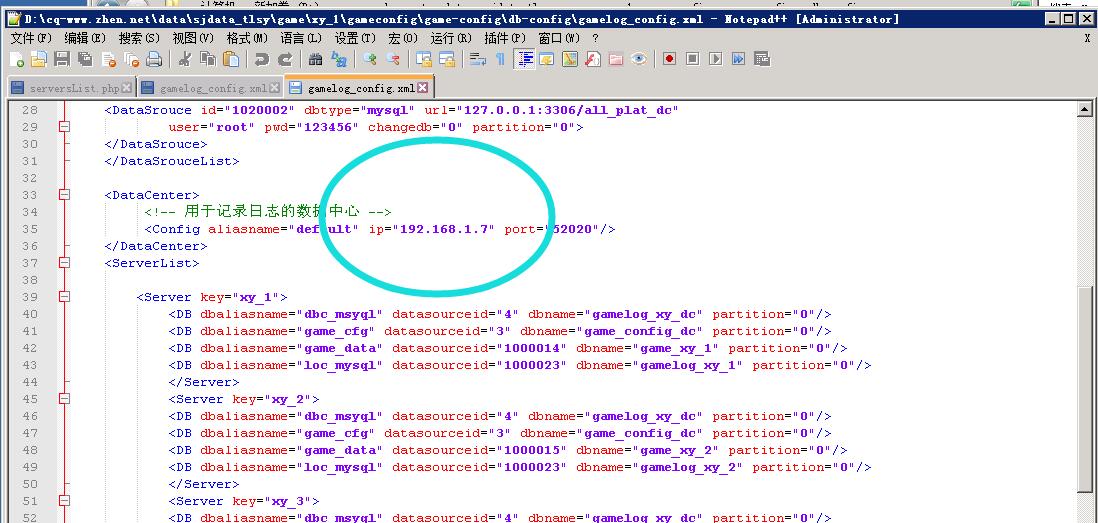Open the 语言(L) menu

(x=300, y=38)
